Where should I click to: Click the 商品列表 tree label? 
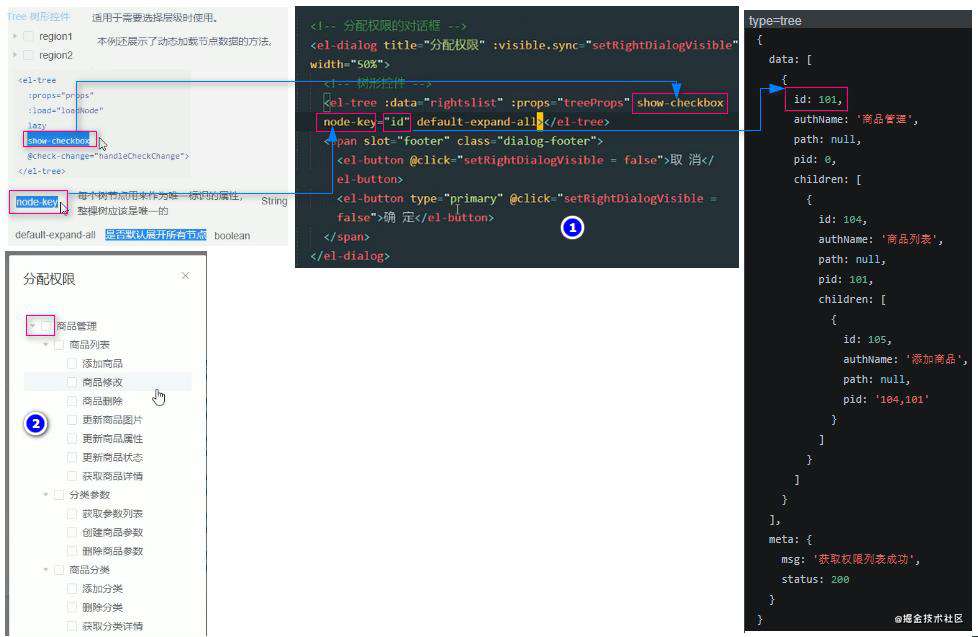89,344
